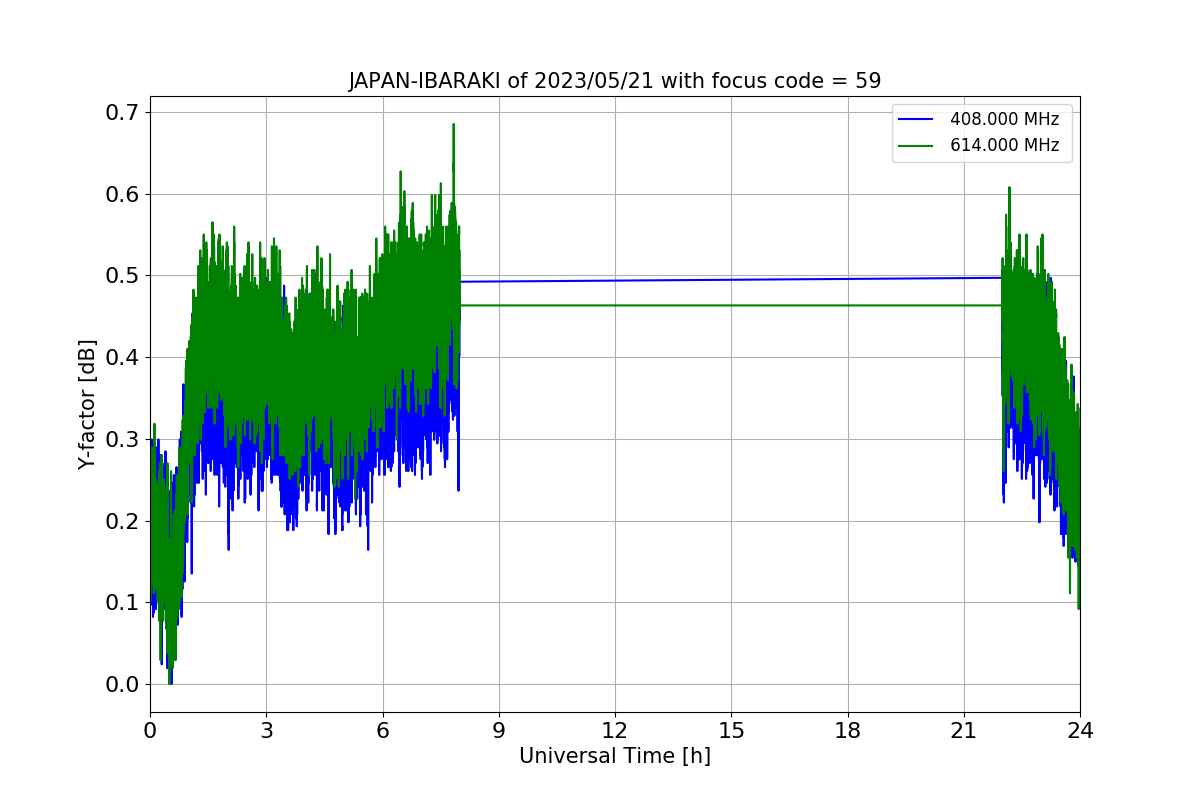This screenshot has width=1200, height=800.
Task: Click x-axis tick label '18'
Action: [x=847, y=730]
